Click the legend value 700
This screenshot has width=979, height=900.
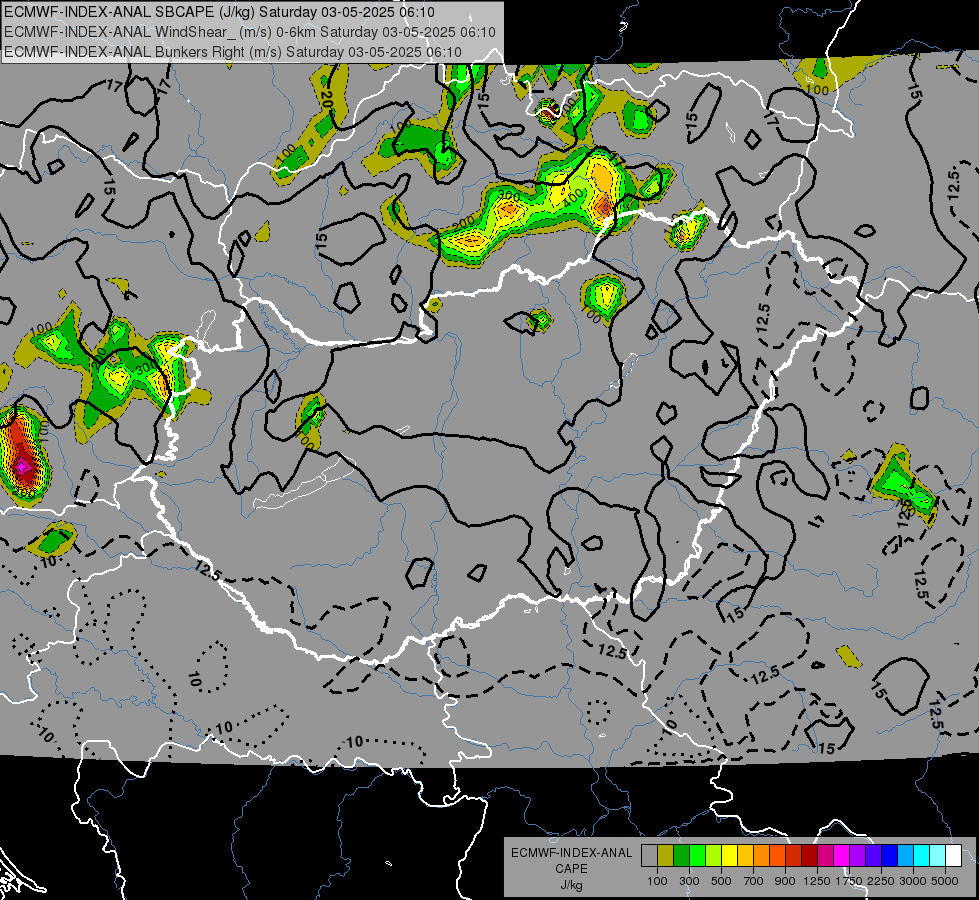(x=754, y=881)
